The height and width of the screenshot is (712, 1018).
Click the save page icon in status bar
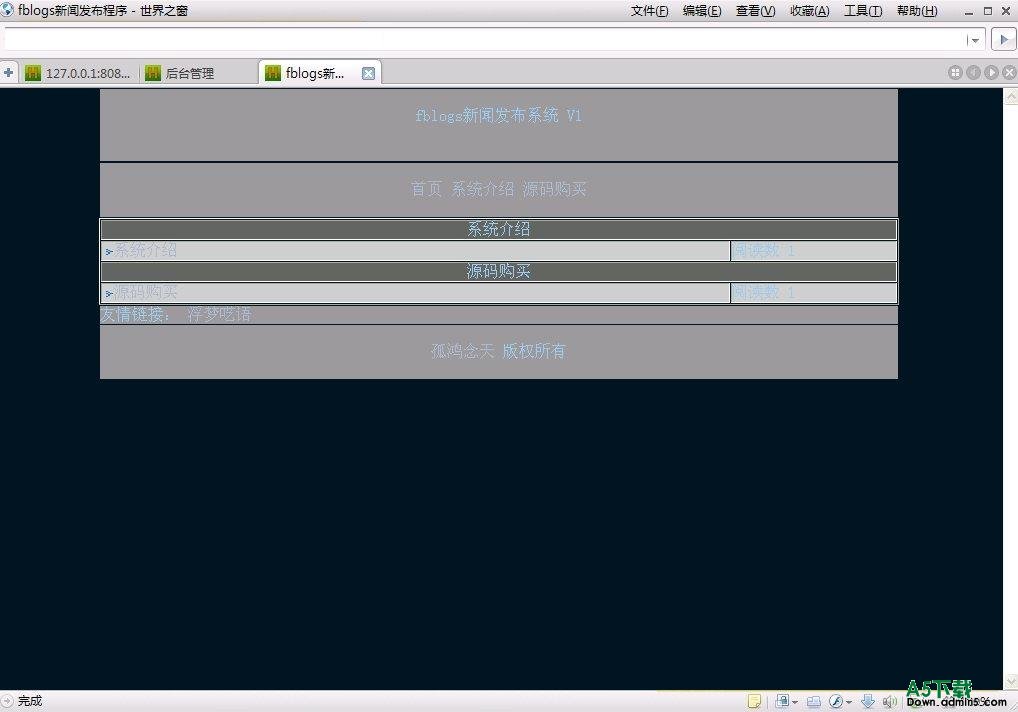click(782, 701)
